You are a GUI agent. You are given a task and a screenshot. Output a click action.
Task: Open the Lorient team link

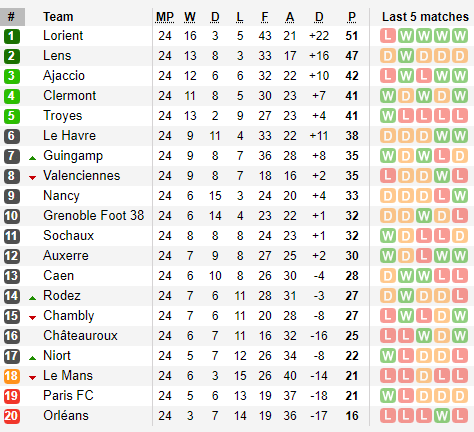coord(63,36)
